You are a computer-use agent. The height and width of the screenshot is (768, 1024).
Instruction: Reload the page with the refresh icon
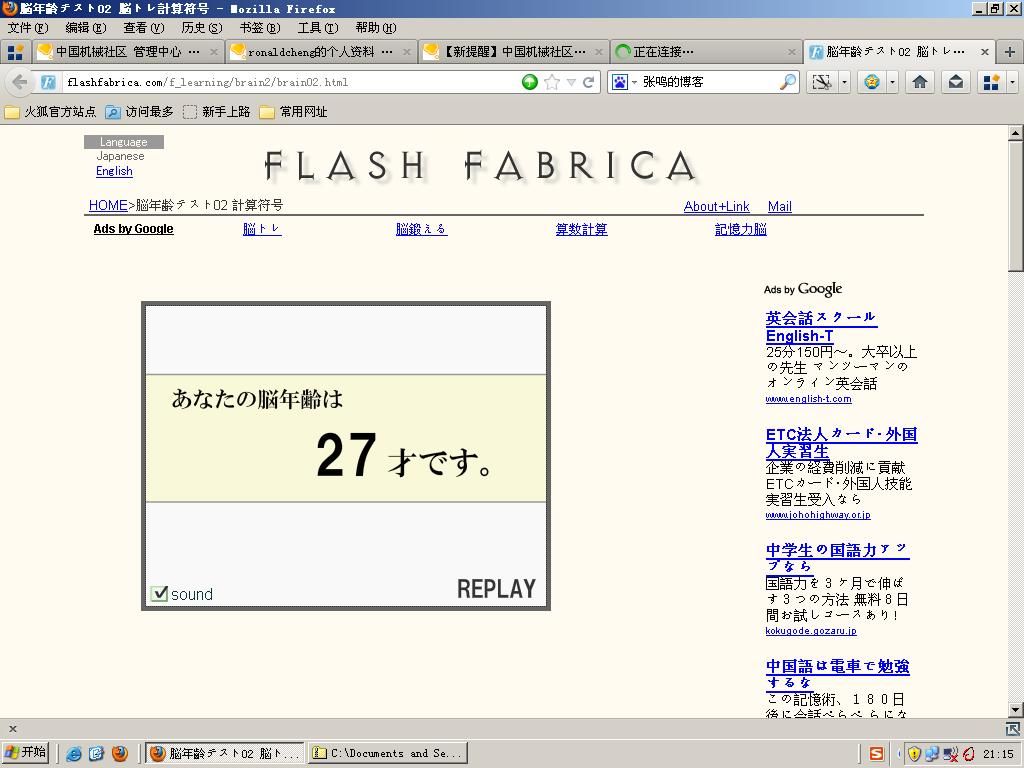tap(588, 82)
